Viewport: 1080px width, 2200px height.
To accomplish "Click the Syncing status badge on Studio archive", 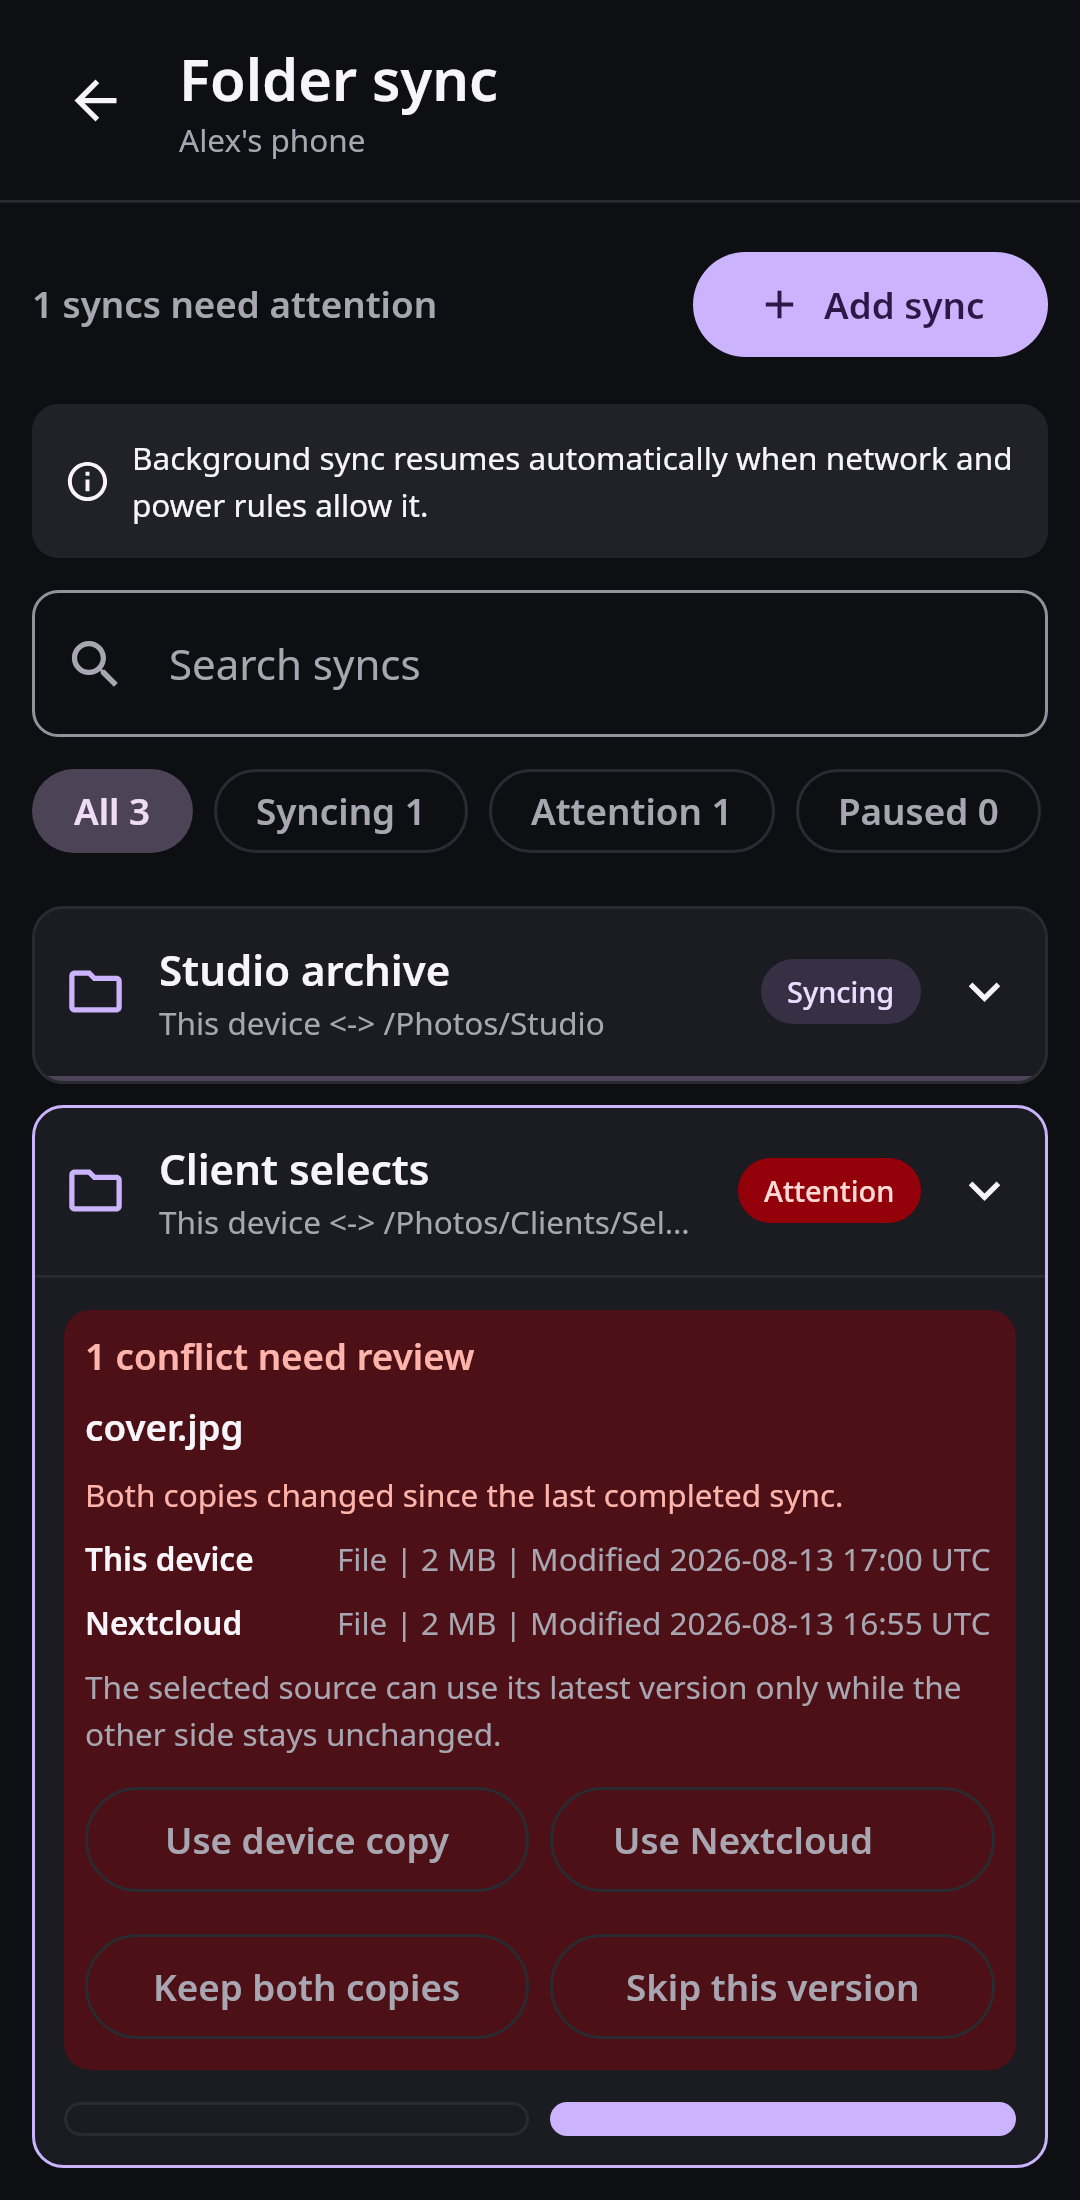I will coord(840,992).
